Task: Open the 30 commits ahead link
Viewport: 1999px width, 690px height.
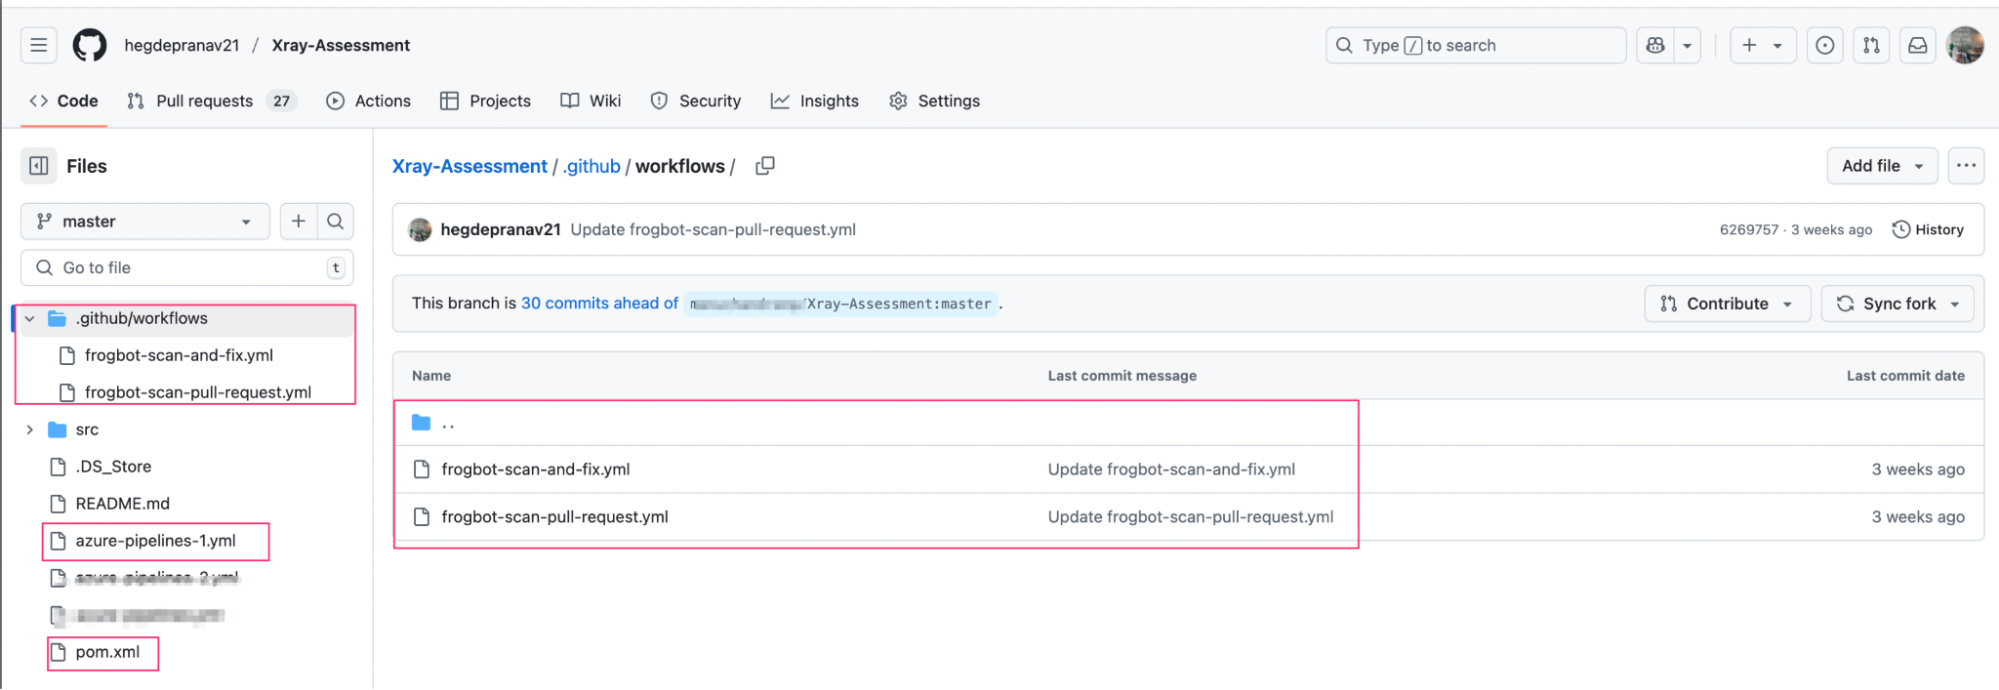Action: [599, 303]
